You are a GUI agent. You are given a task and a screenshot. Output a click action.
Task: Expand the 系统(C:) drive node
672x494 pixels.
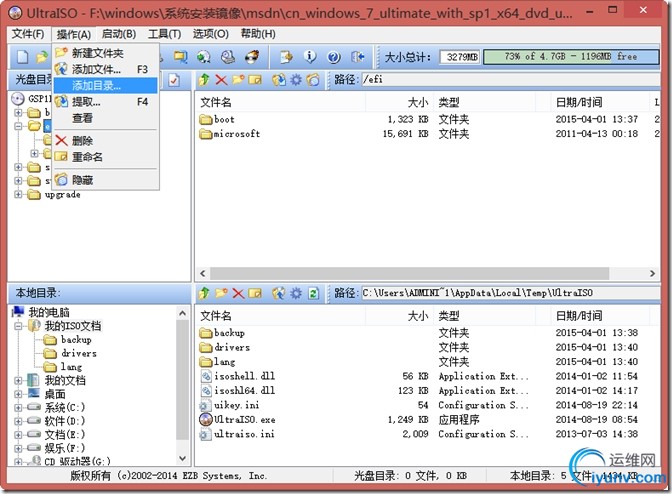(18, 407)
